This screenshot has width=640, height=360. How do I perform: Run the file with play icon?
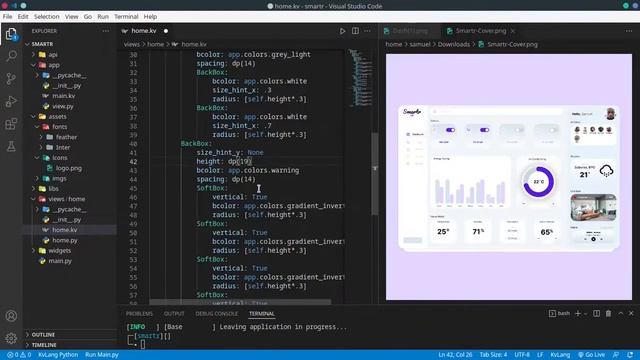pyautogui.click(x=342, y=31)
